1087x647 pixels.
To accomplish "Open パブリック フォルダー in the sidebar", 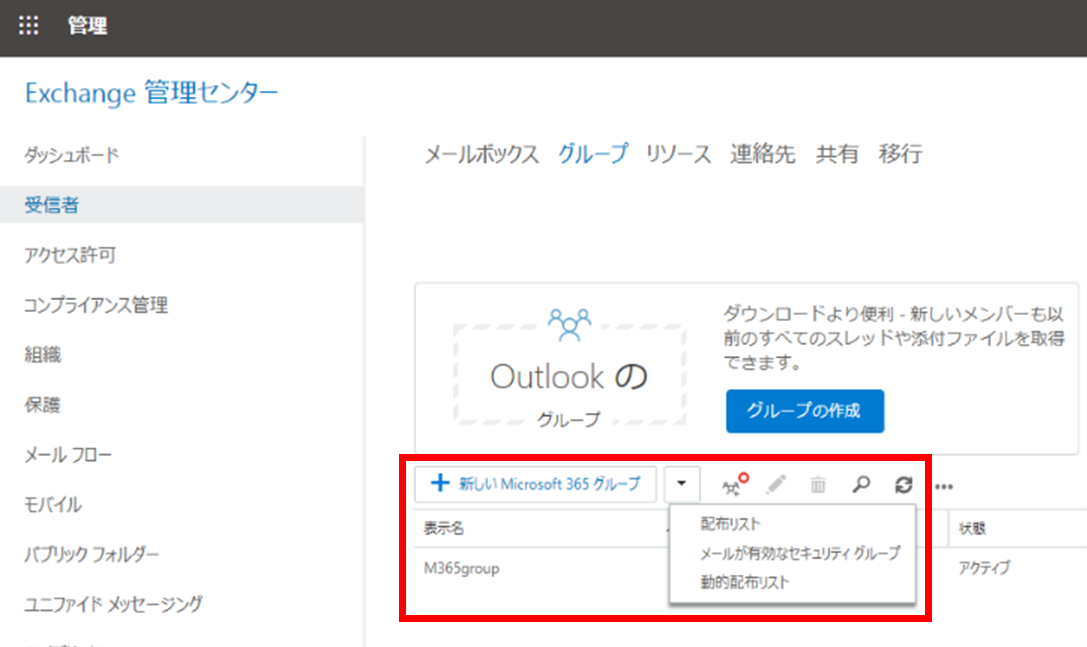I will pos(92,555).
